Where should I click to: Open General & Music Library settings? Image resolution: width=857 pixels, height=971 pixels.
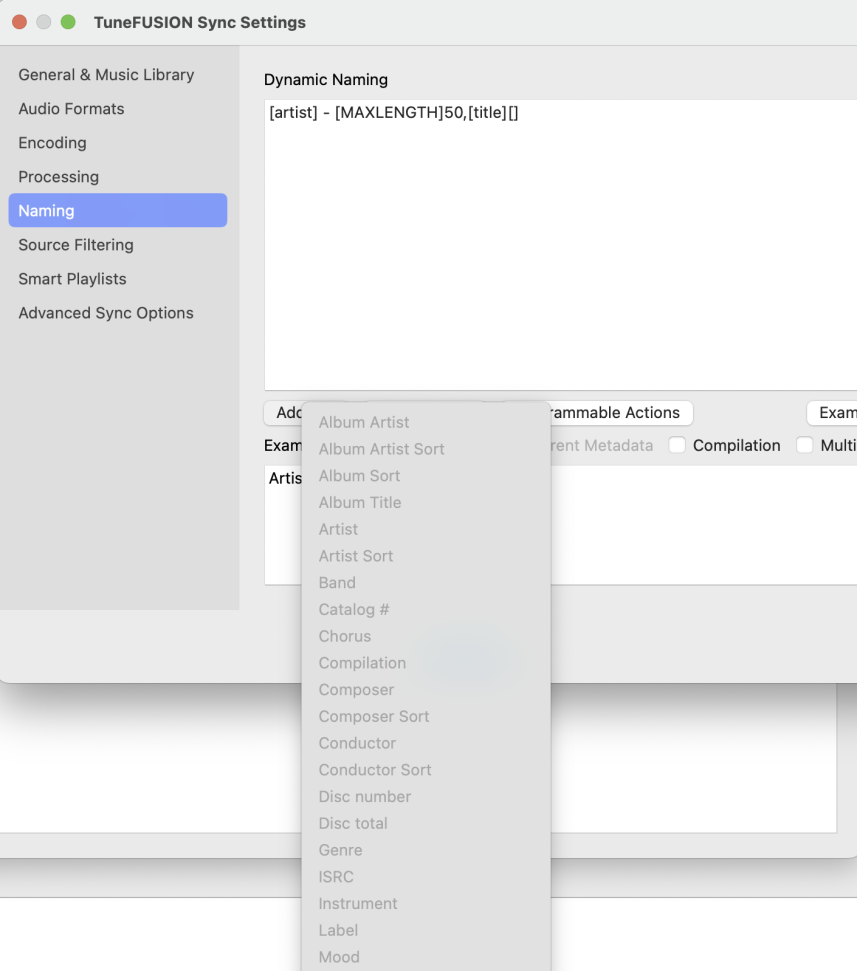pos(118,75)
